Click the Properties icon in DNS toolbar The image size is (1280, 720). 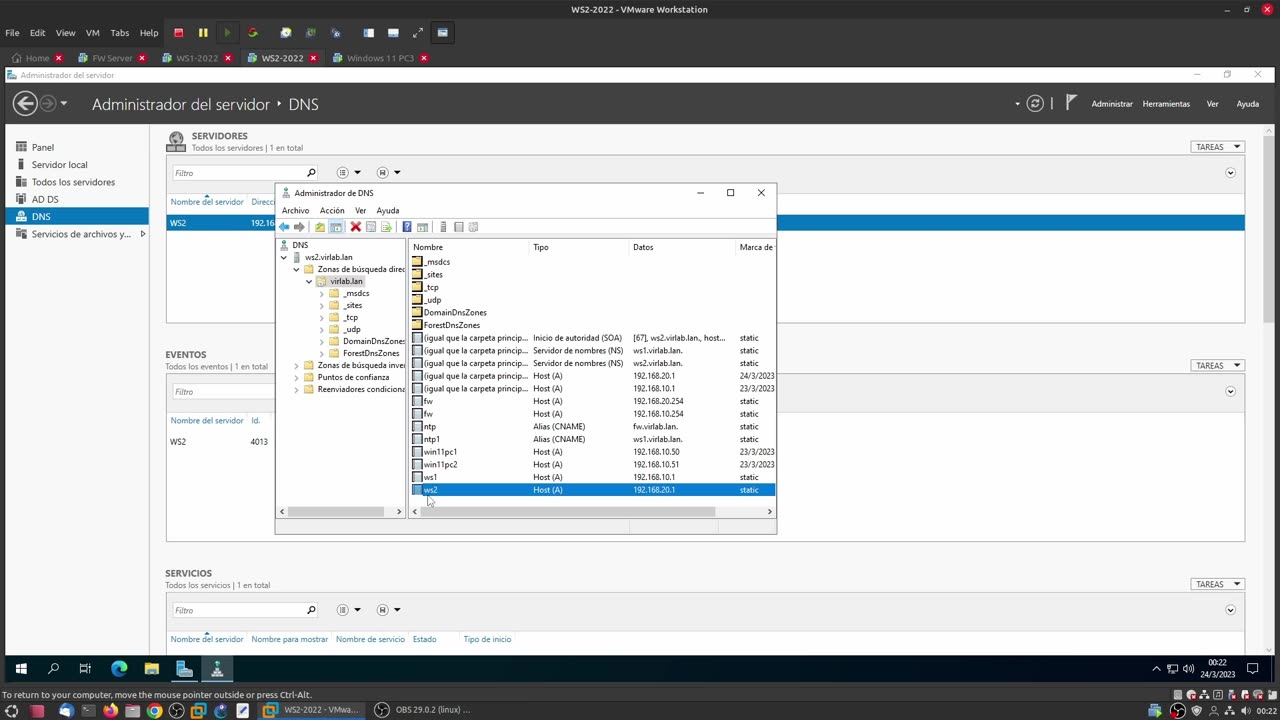point(371,227)
